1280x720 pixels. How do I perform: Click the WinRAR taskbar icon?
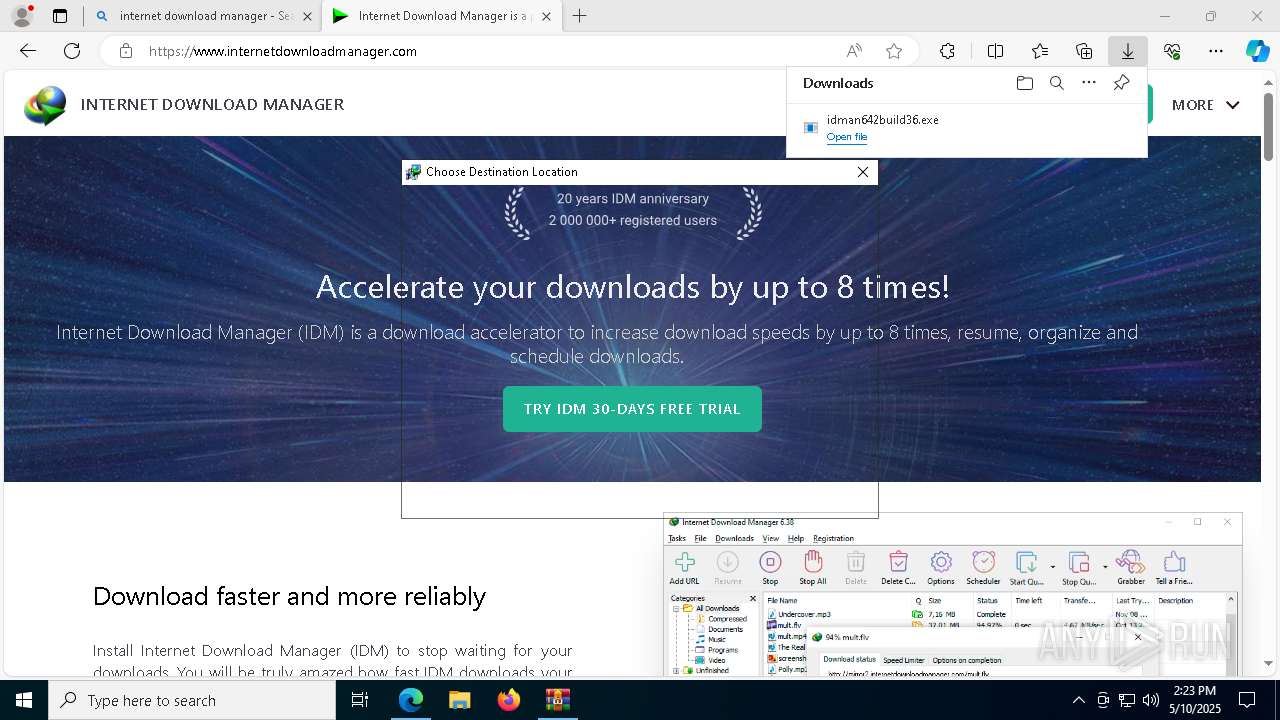(557, 700)
